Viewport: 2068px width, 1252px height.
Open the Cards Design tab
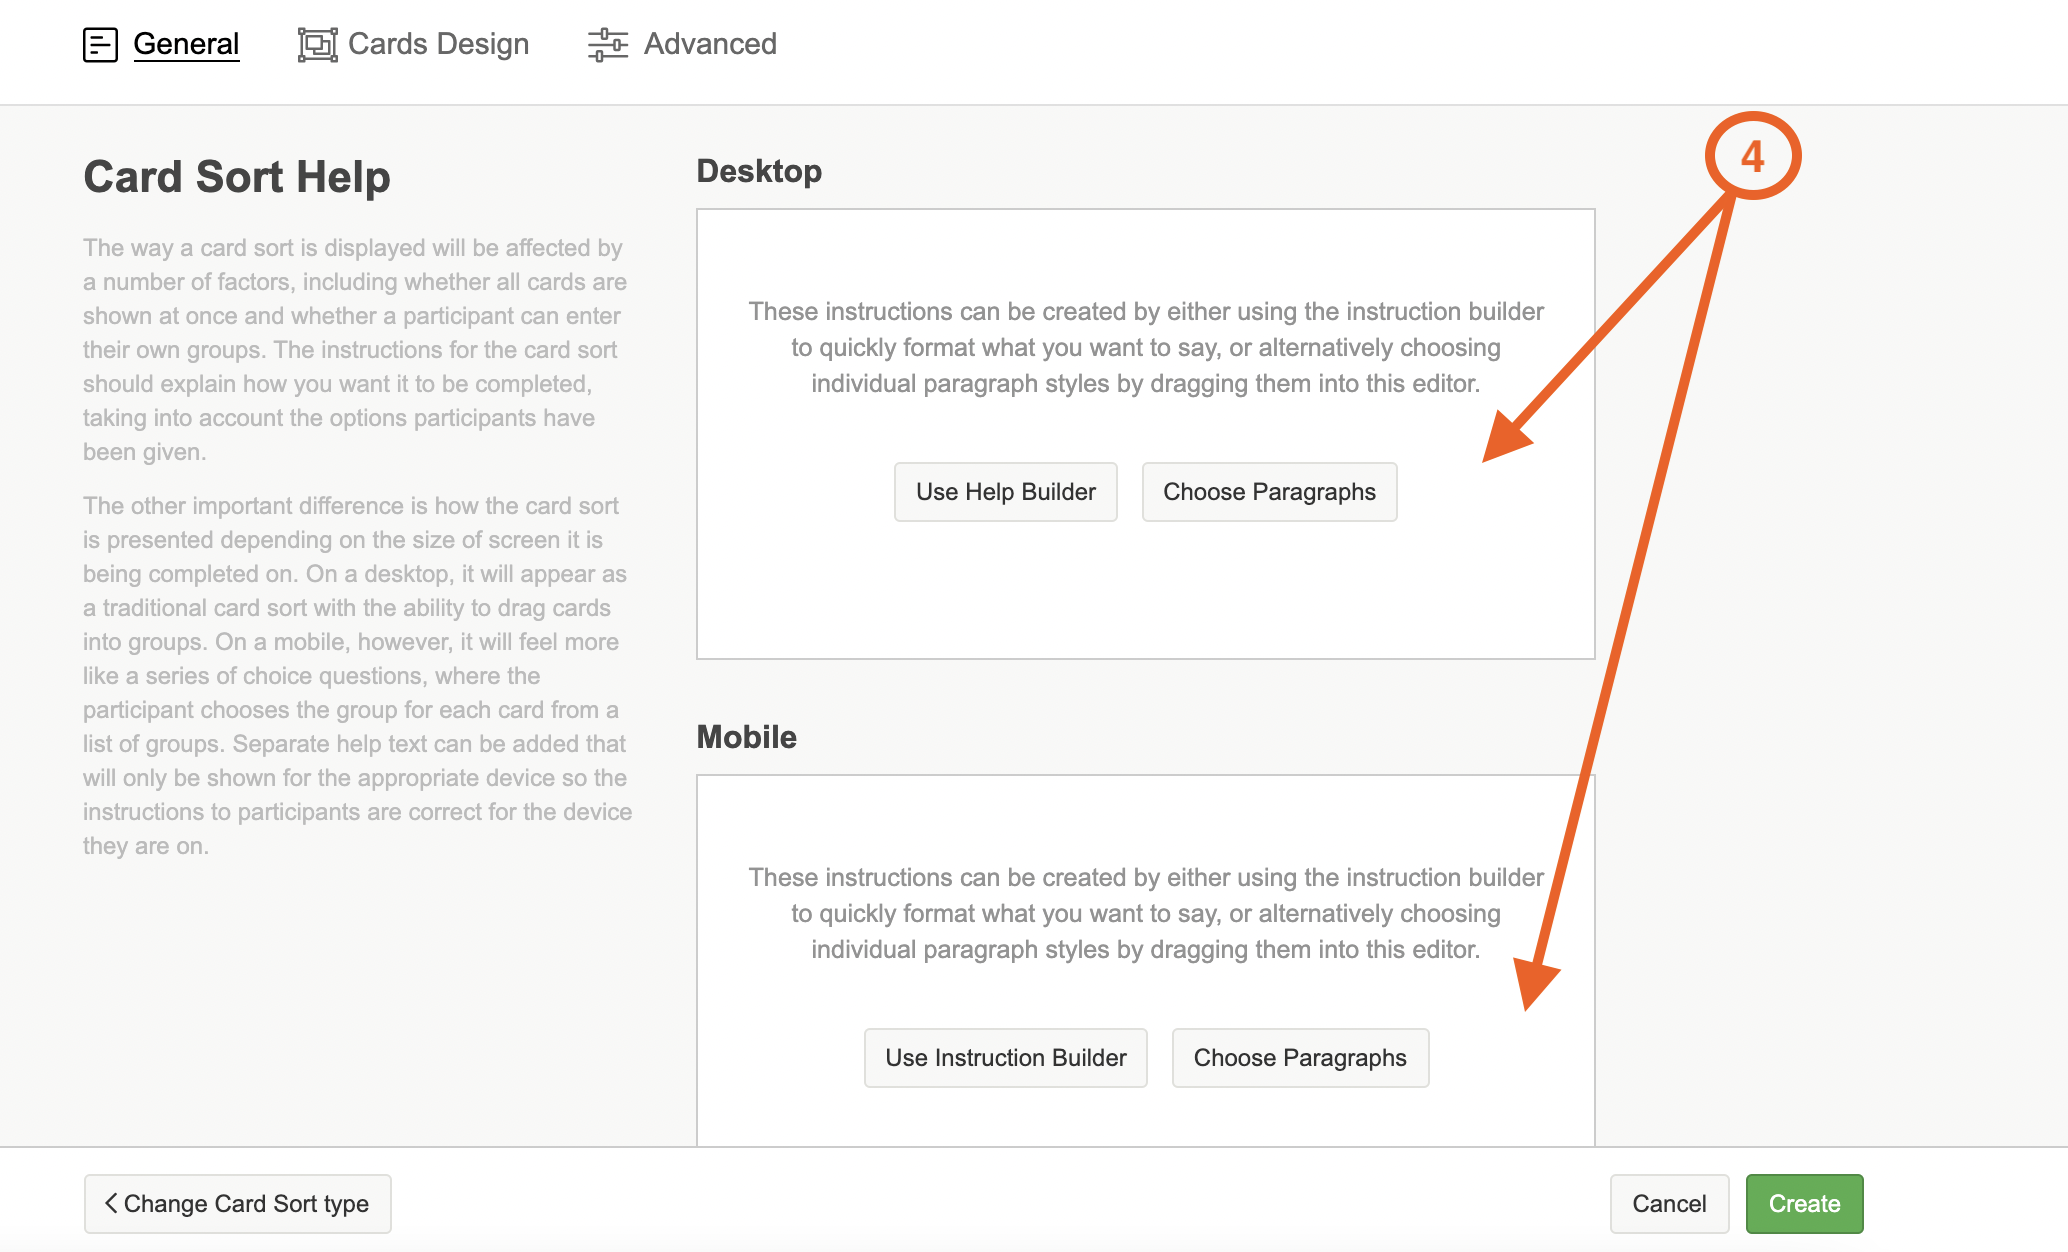[438, 44]
